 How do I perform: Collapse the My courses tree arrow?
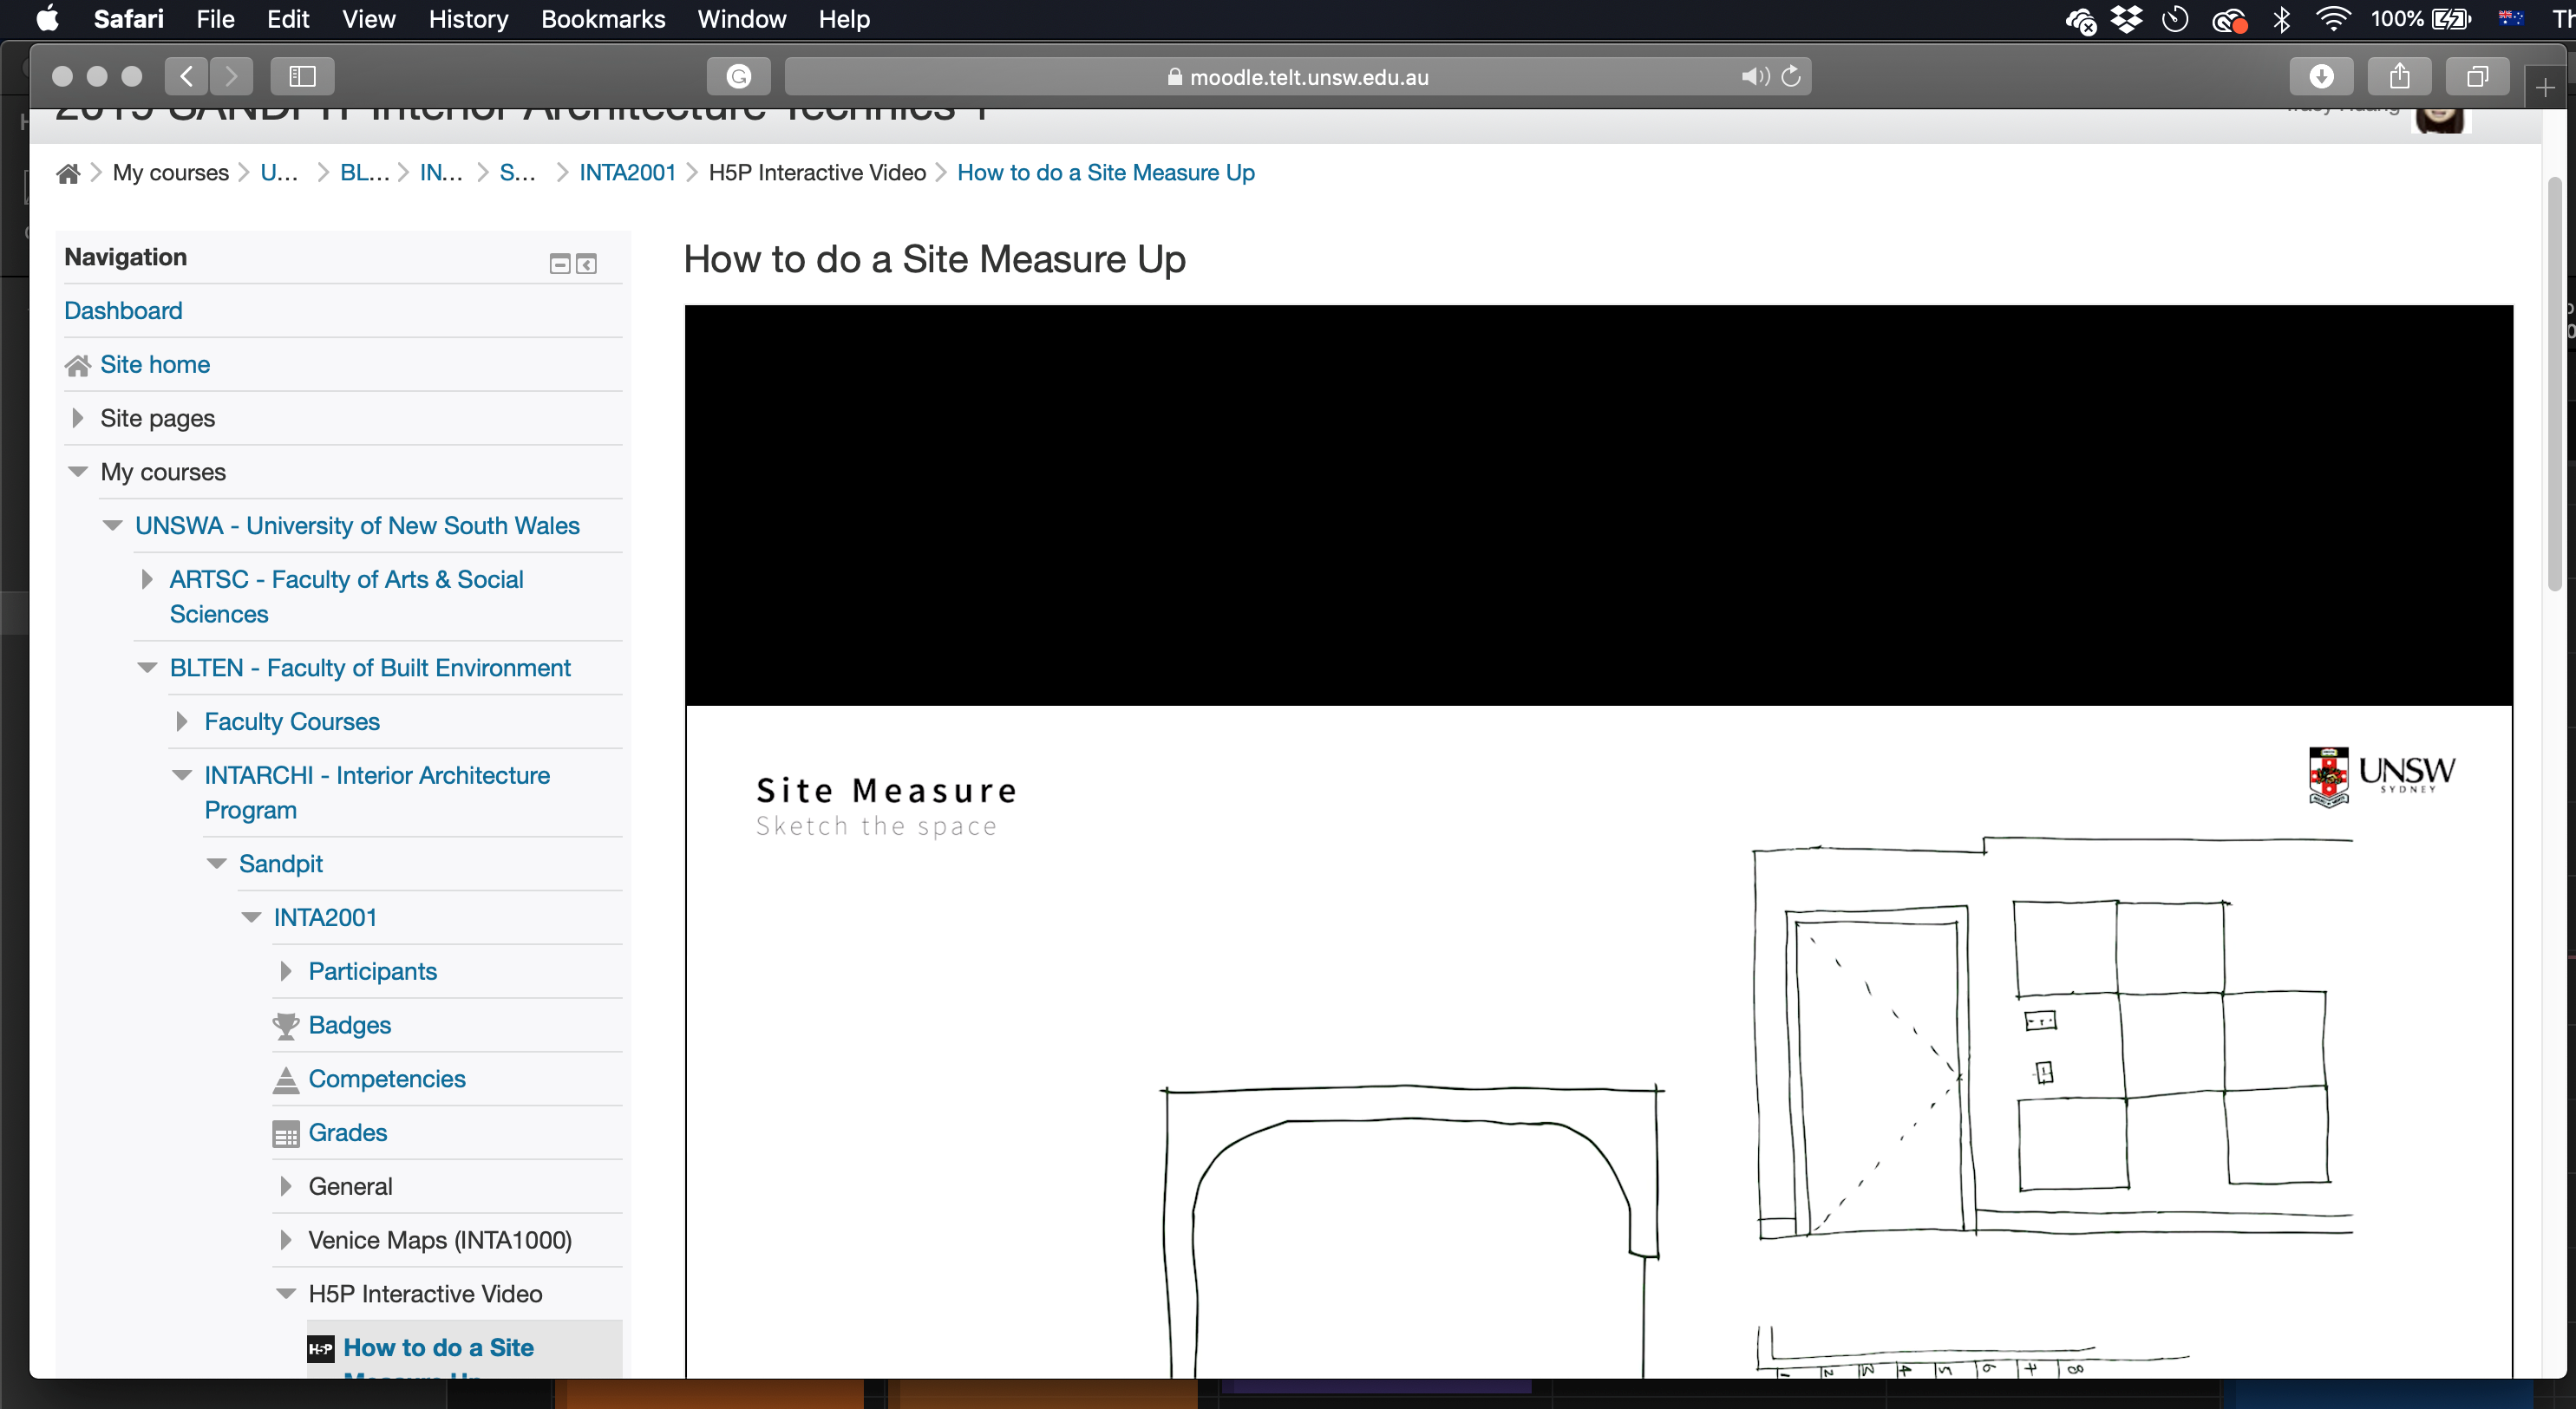click(78, 472)
